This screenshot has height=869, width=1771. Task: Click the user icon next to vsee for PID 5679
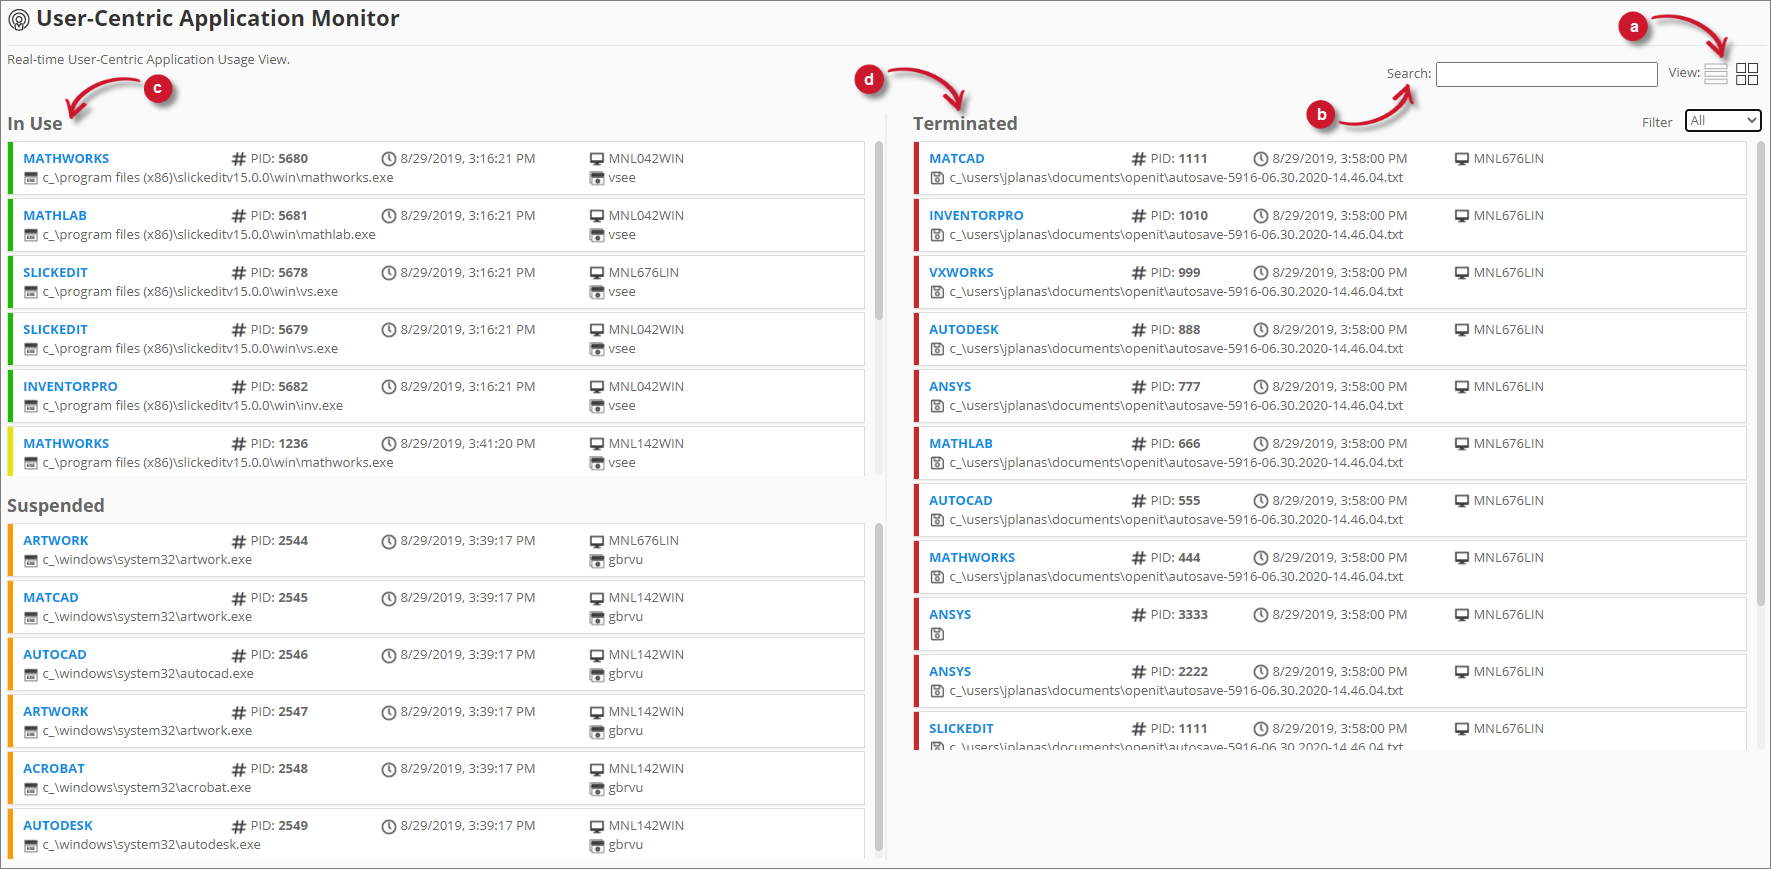[x=597, y=349]
